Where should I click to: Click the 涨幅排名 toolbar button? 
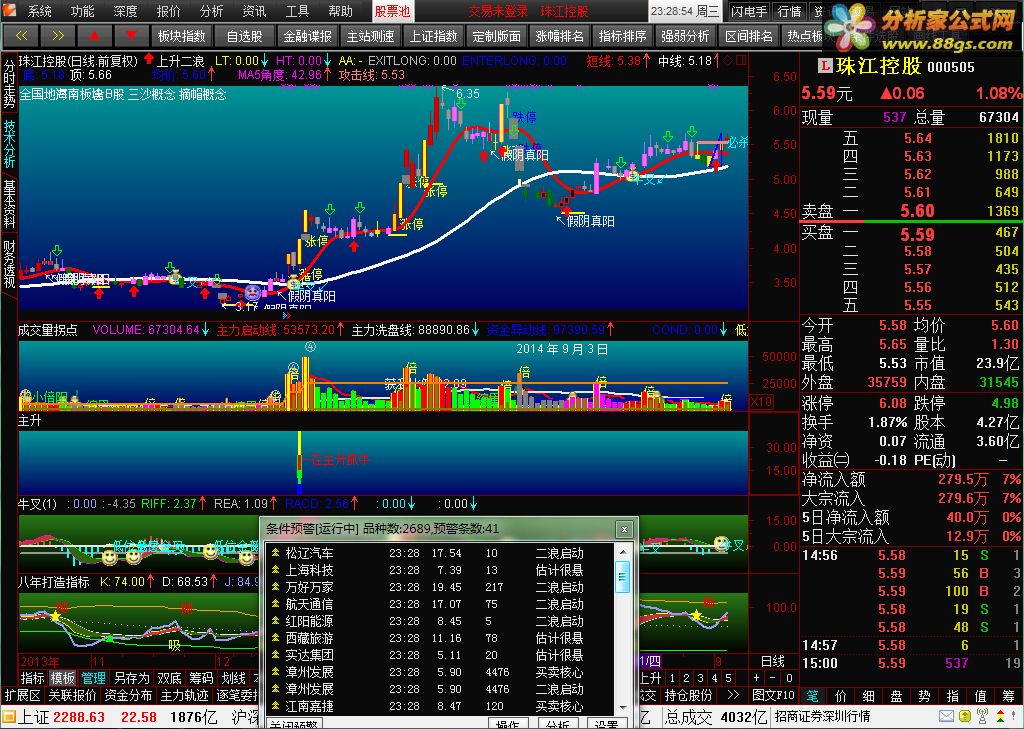pos(560,36)
